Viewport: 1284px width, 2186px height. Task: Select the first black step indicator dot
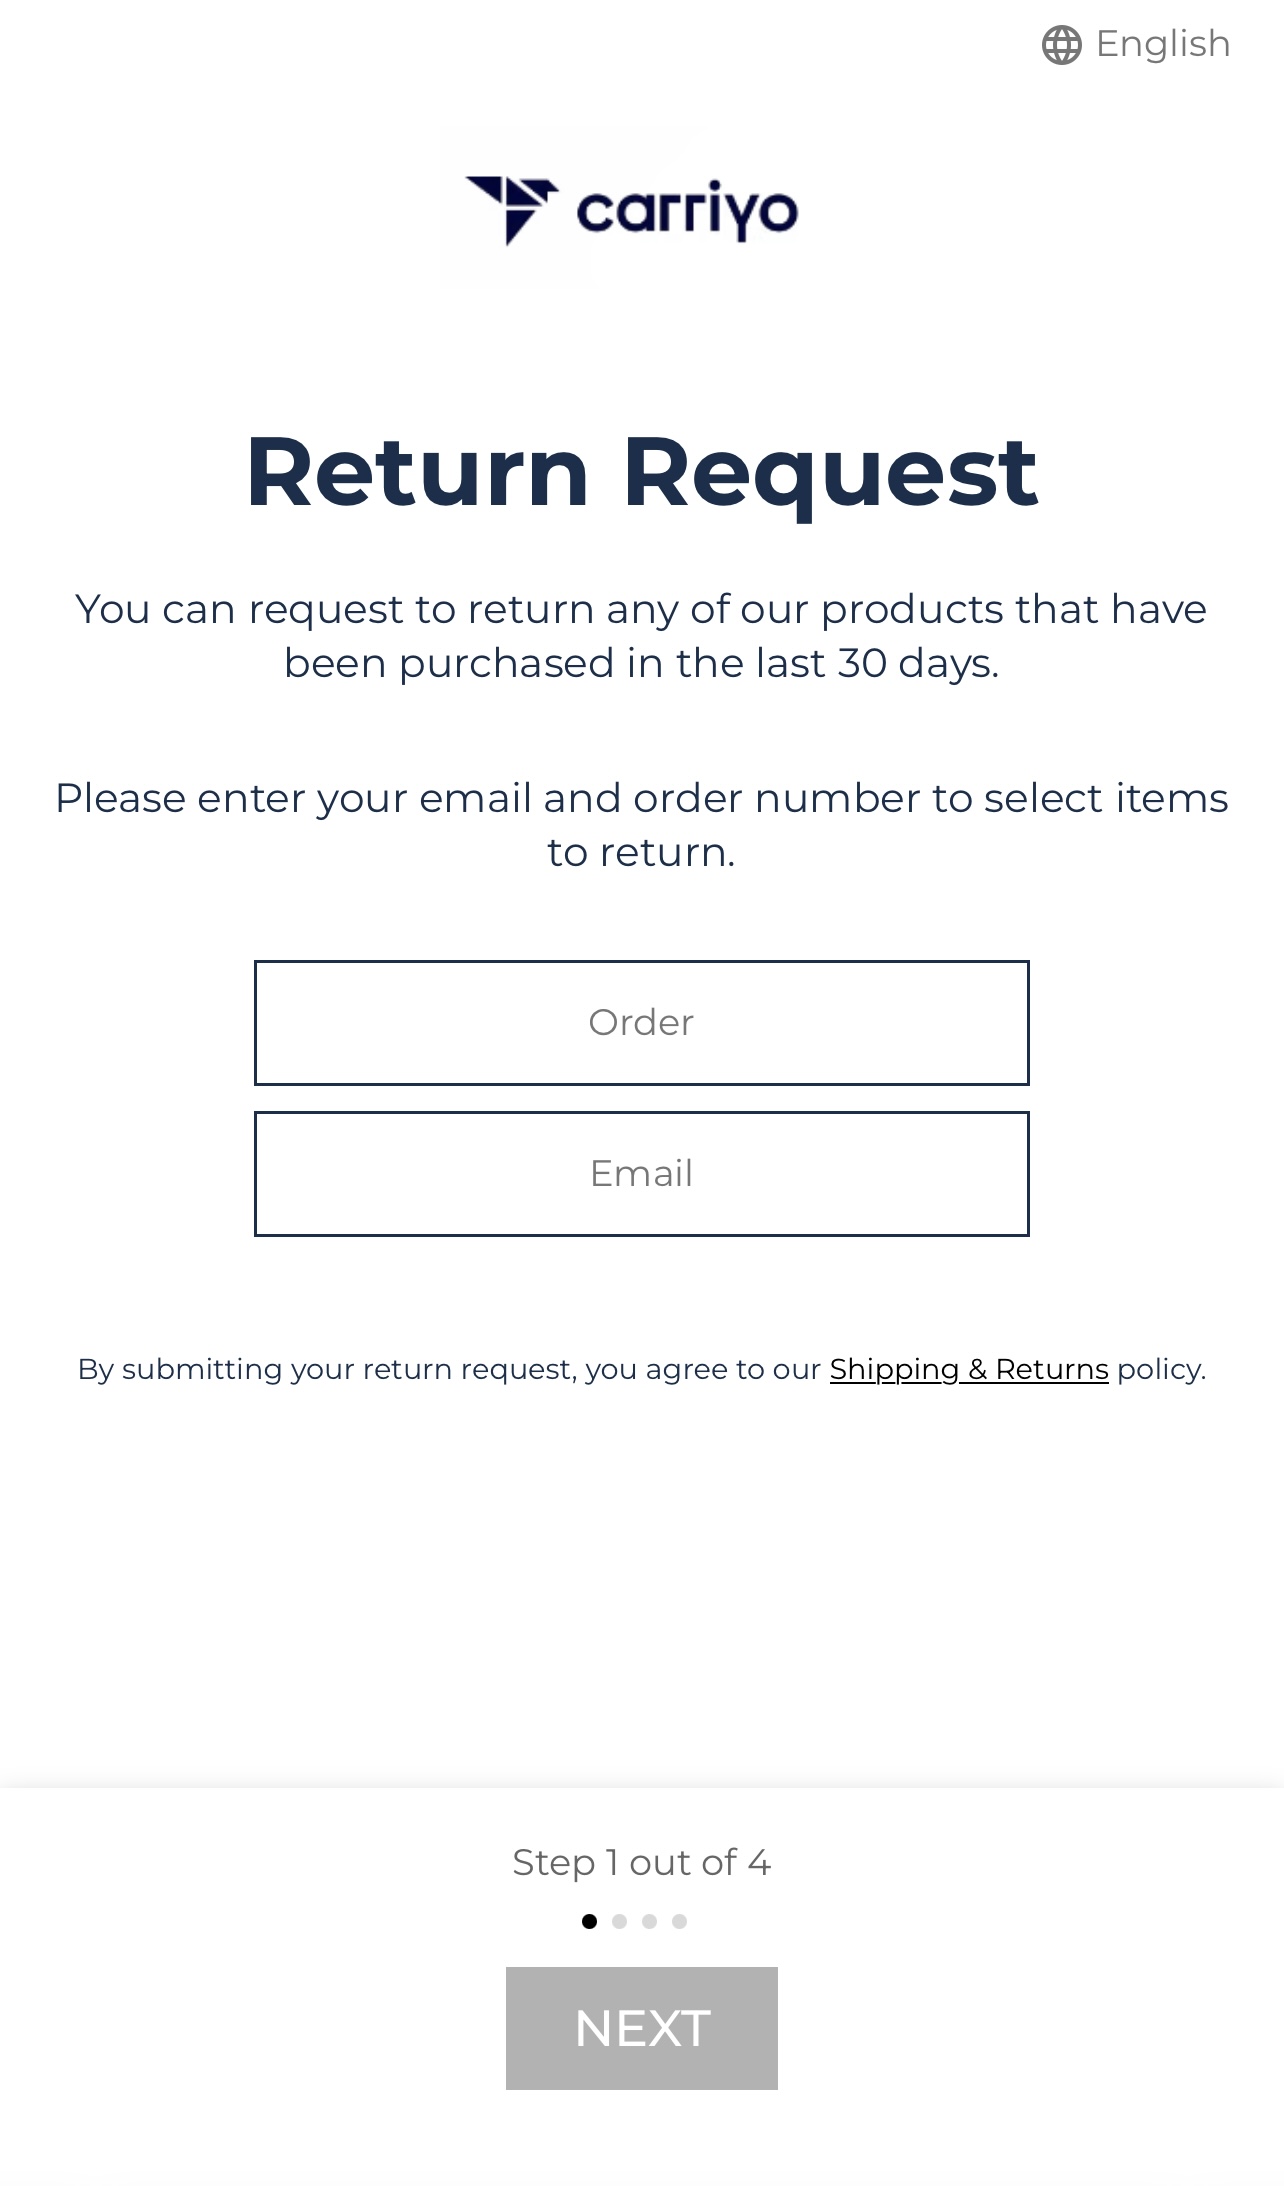589,1921
